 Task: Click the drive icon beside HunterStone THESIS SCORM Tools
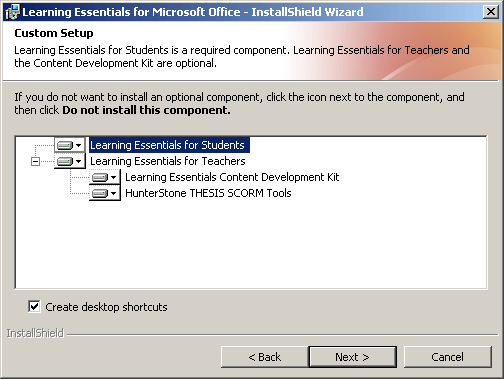(x=100, y=193)
